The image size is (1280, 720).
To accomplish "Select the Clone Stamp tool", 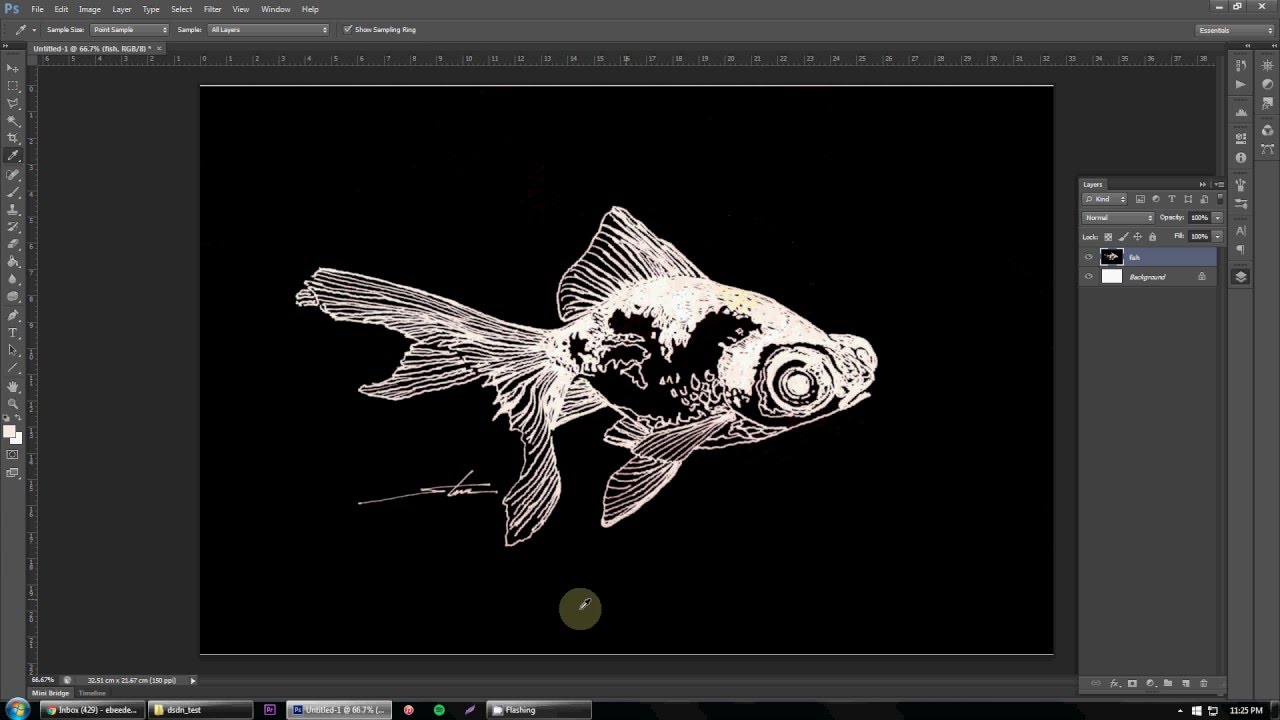I will pos(13,209).
